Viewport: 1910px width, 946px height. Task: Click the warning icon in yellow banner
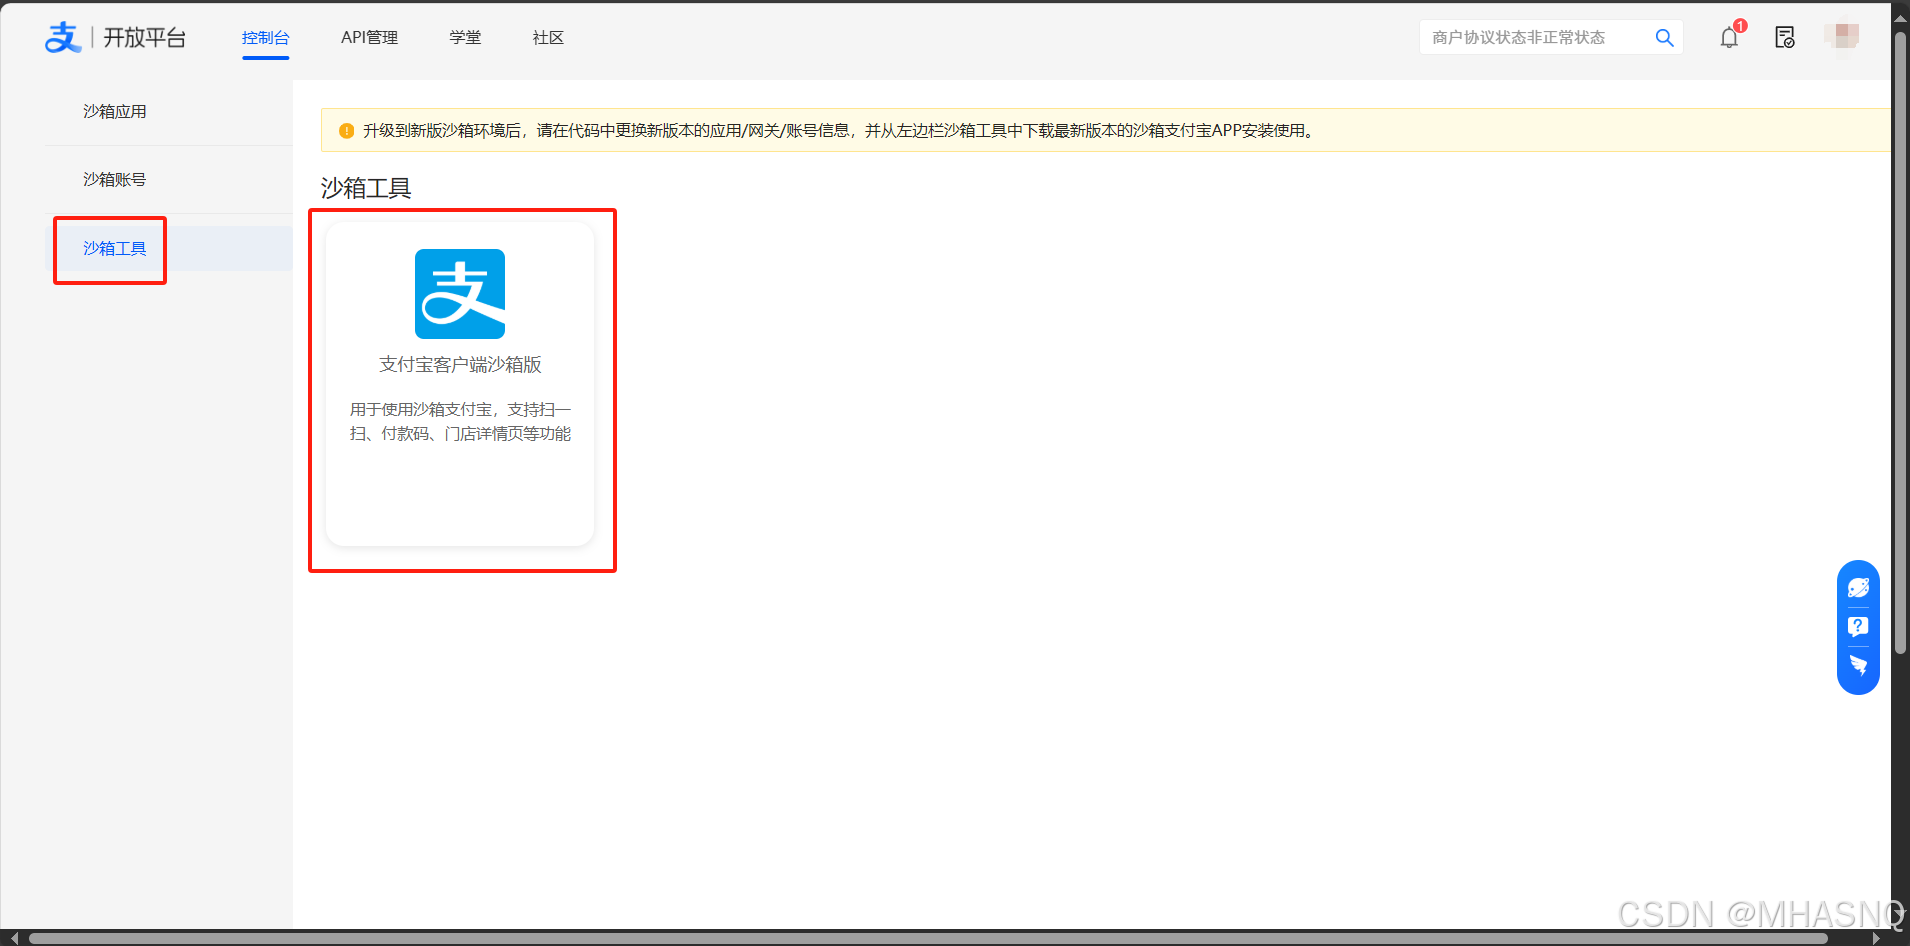(x=347, y=131)
